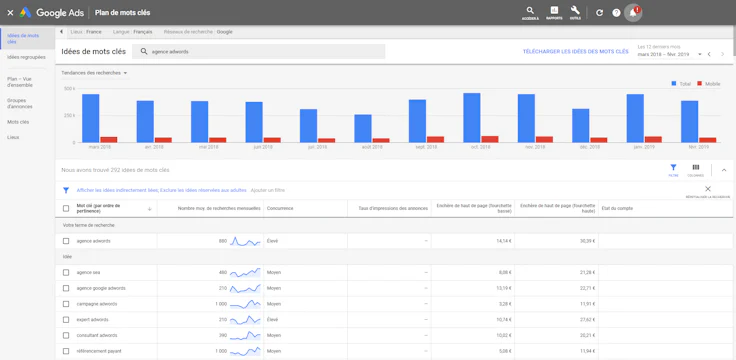Click the État du compte column header
The height and width of the screenshot is (360, 736).
617,208
